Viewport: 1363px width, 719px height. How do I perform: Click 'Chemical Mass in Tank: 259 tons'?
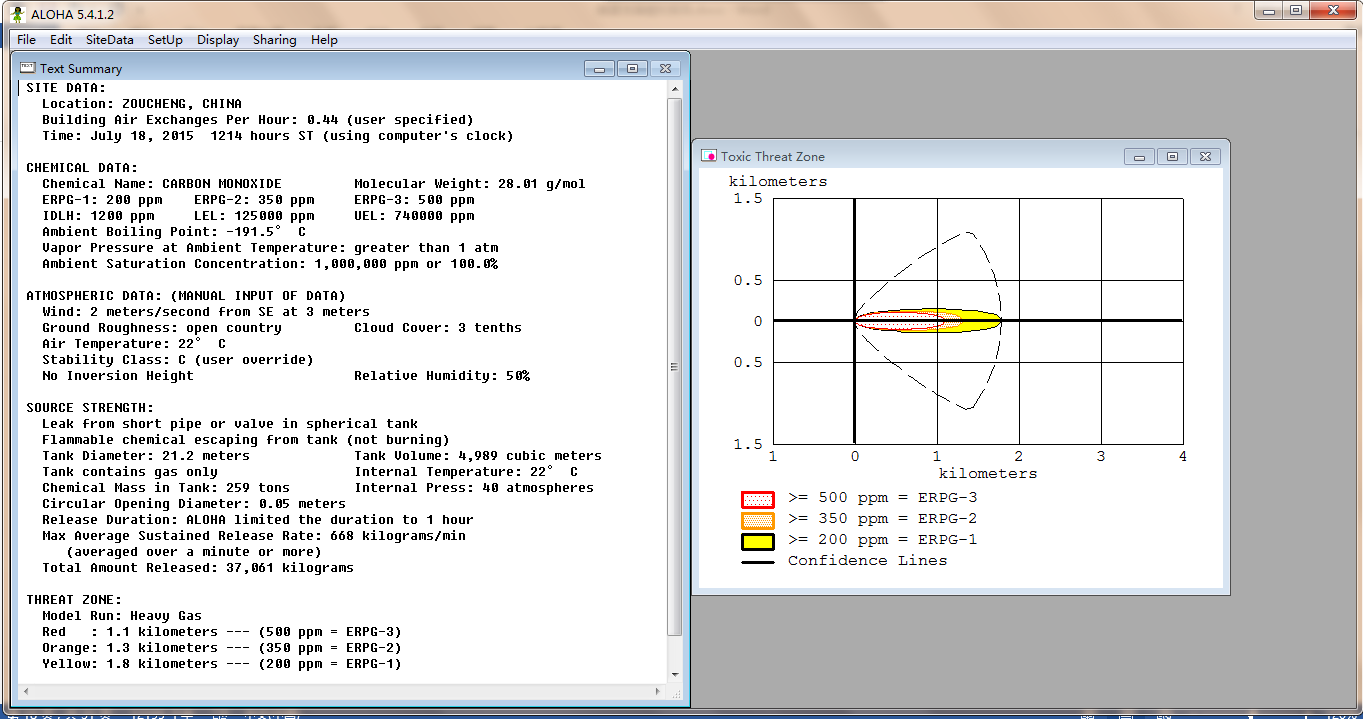tap(166, 488)
